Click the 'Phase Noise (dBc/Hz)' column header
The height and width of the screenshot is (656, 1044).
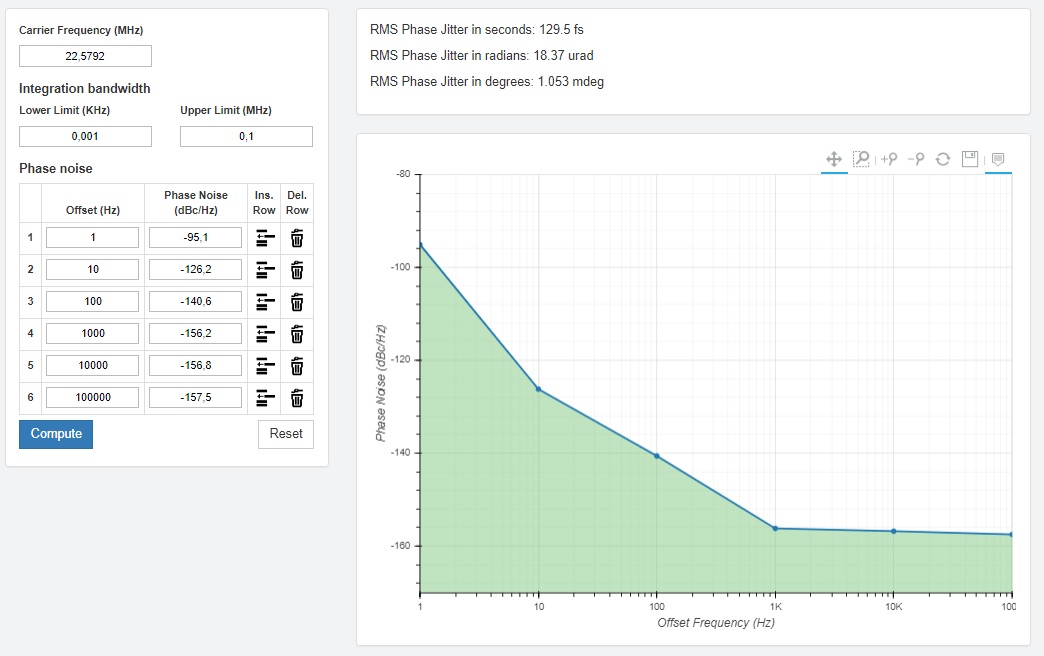coord(196,202)
